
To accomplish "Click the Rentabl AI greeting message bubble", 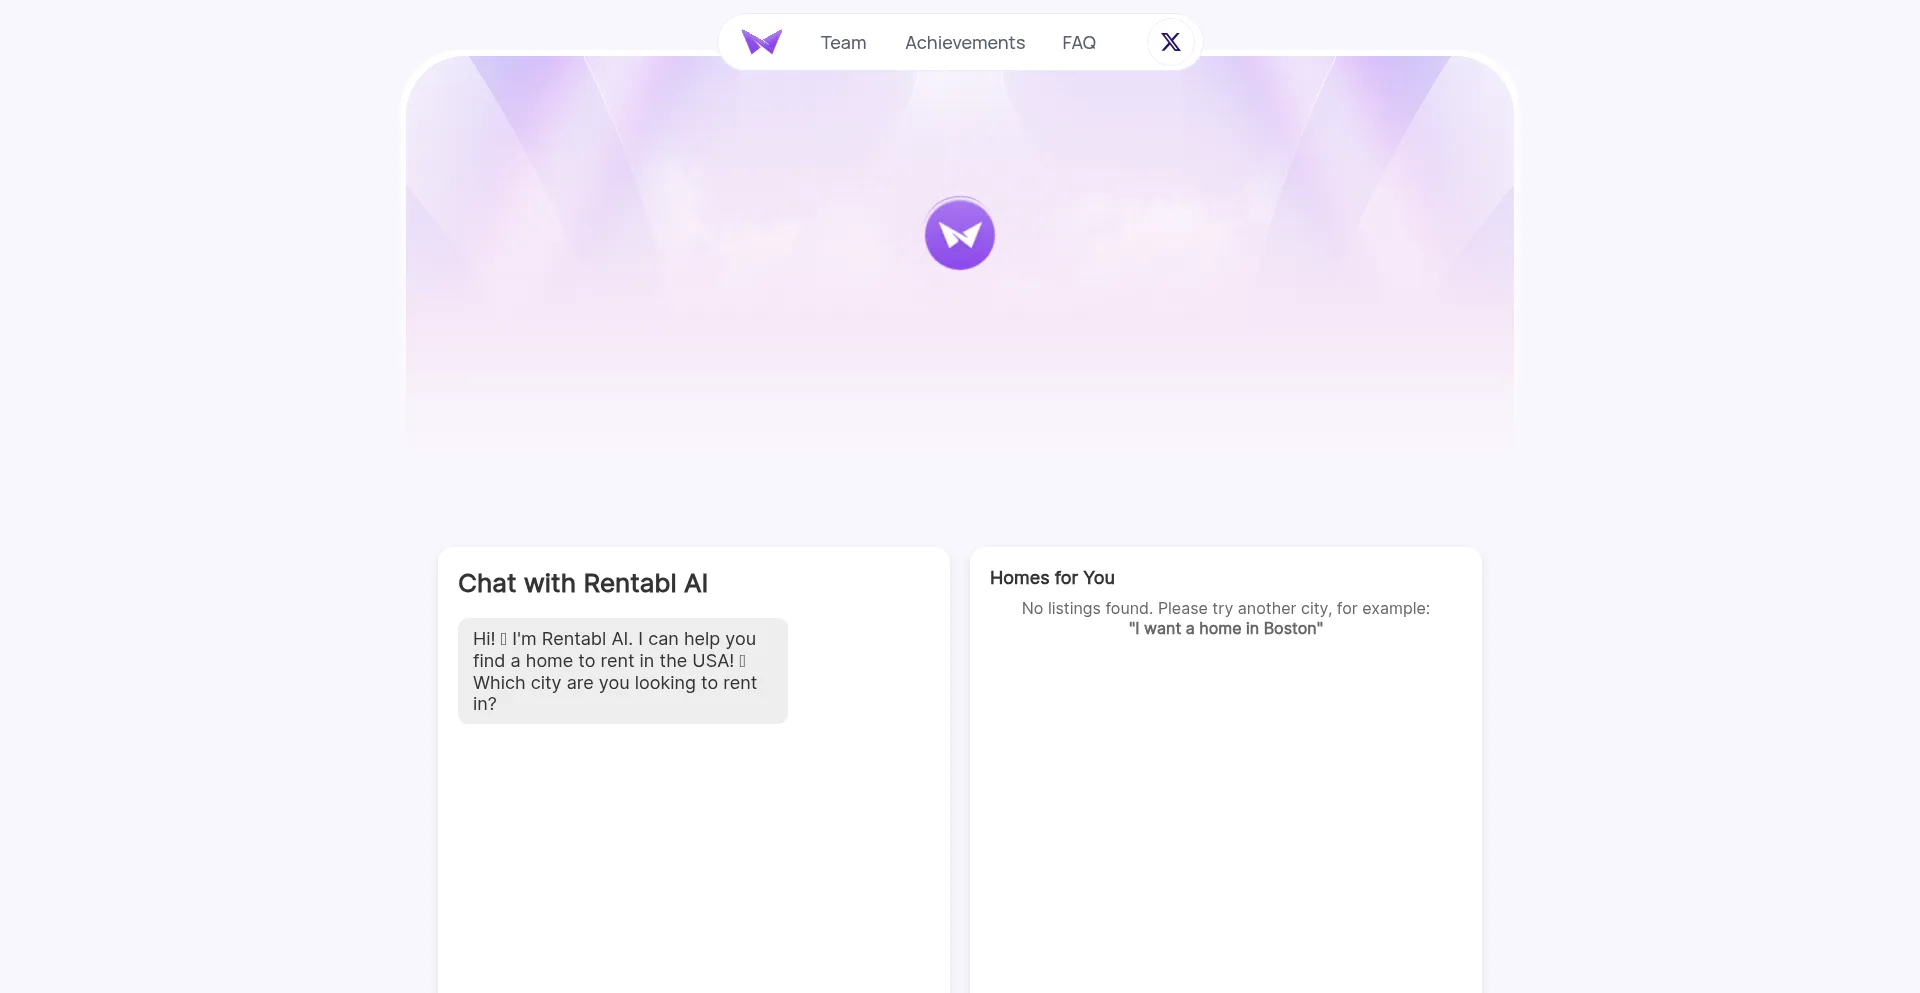I will coord(622,671).
